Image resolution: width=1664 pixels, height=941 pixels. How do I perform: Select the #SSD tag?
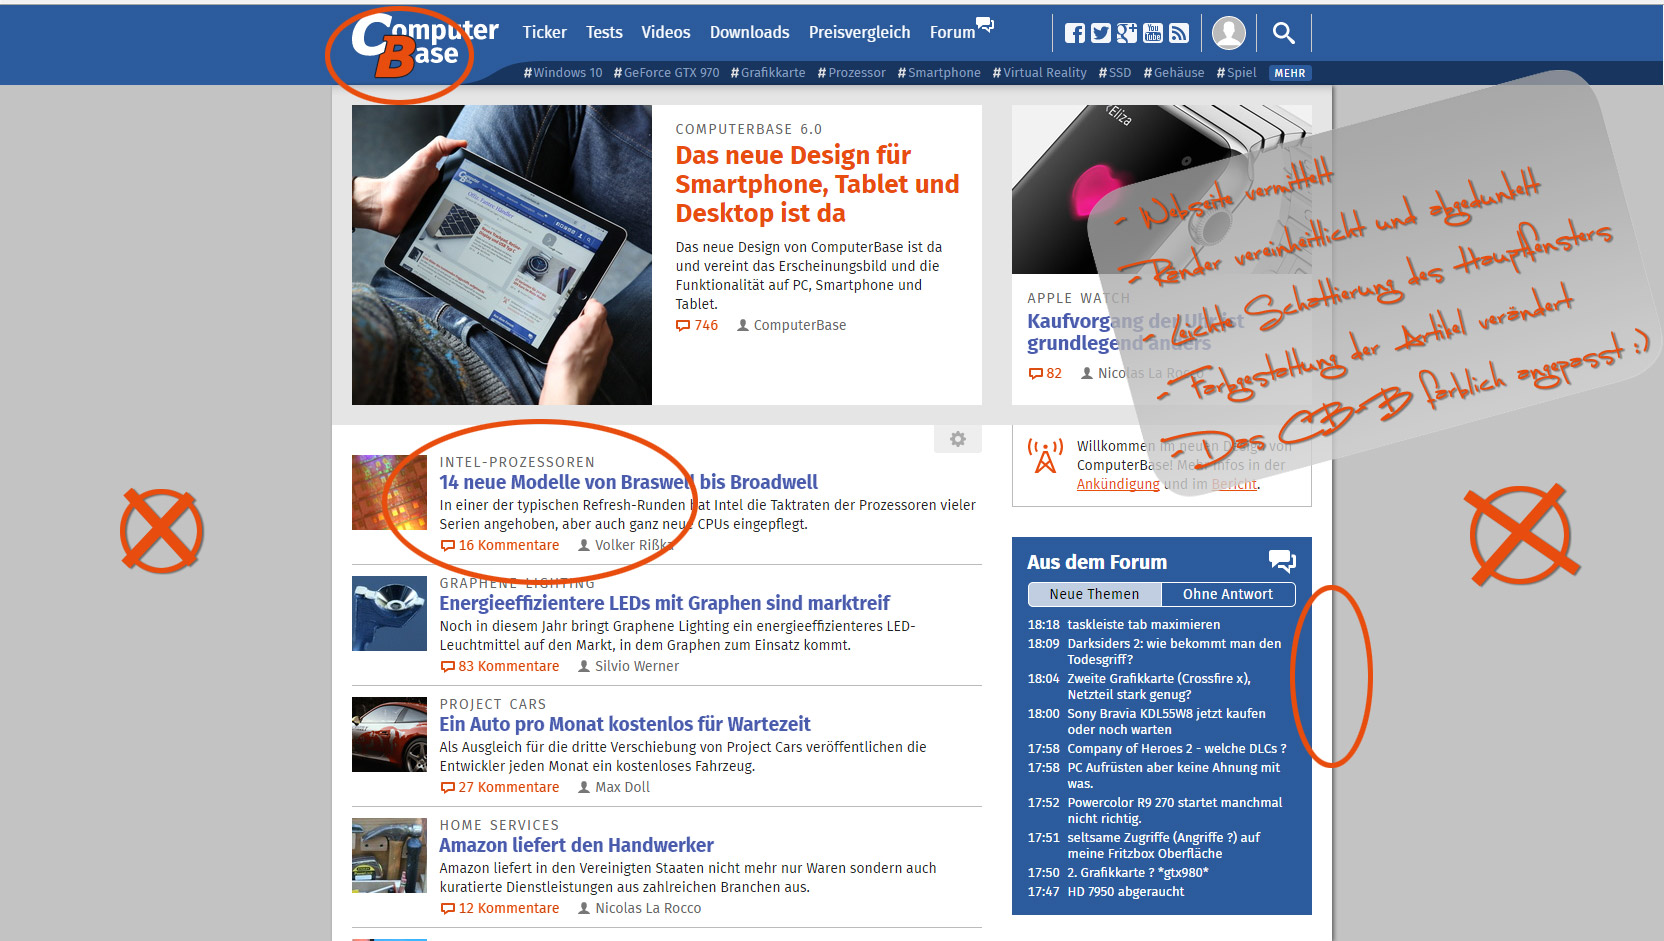1115,73
